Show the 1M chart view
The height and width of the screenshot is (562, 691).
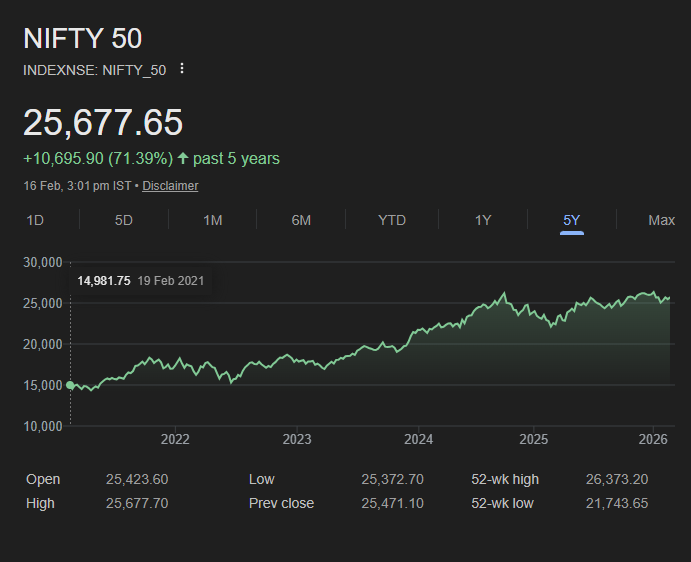pyautogui.click(x=212, y=220)
